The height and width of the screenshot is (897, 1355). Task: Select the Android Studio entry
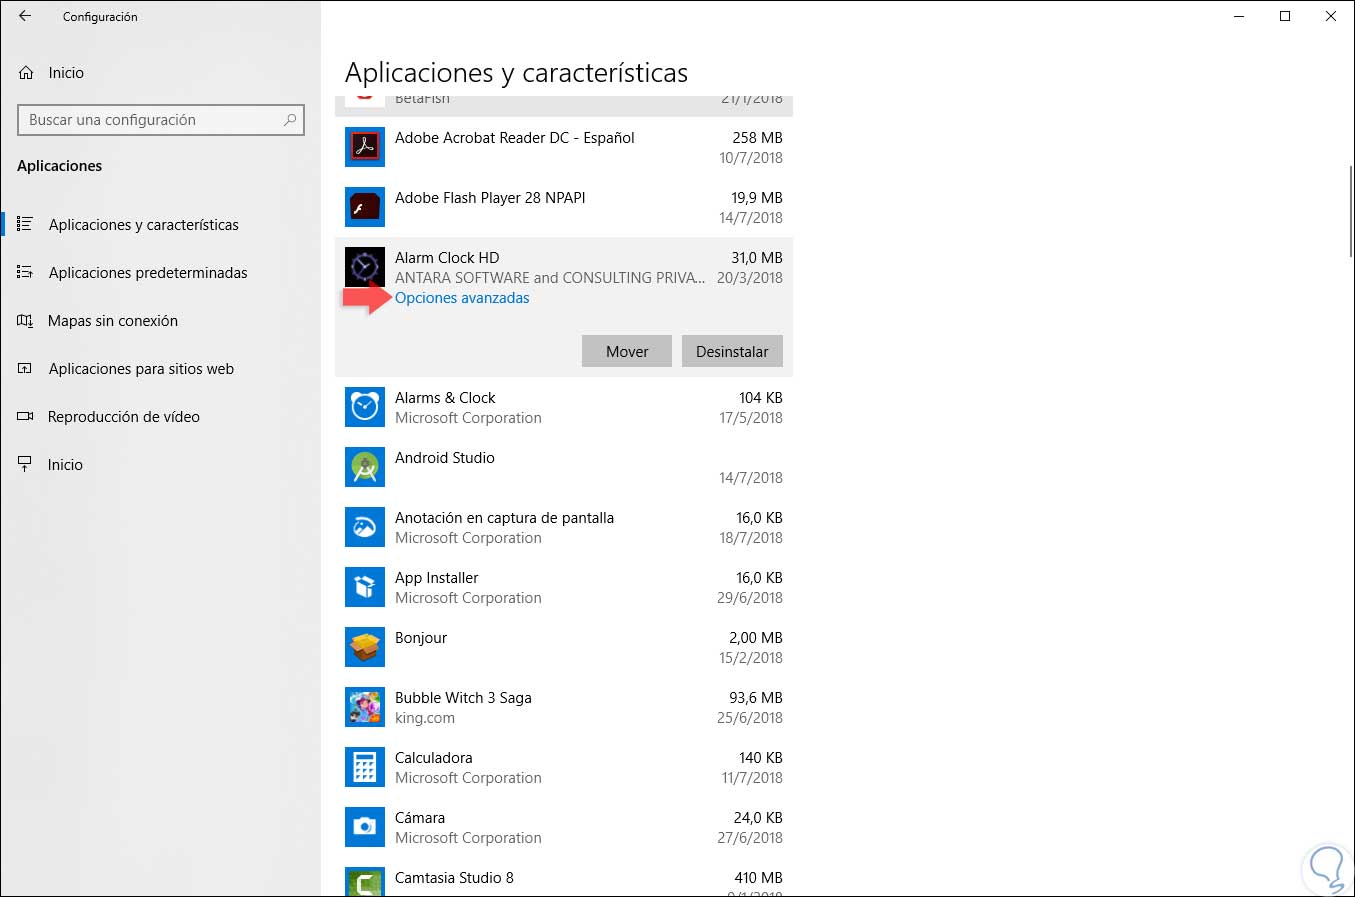tap(564, 467)
